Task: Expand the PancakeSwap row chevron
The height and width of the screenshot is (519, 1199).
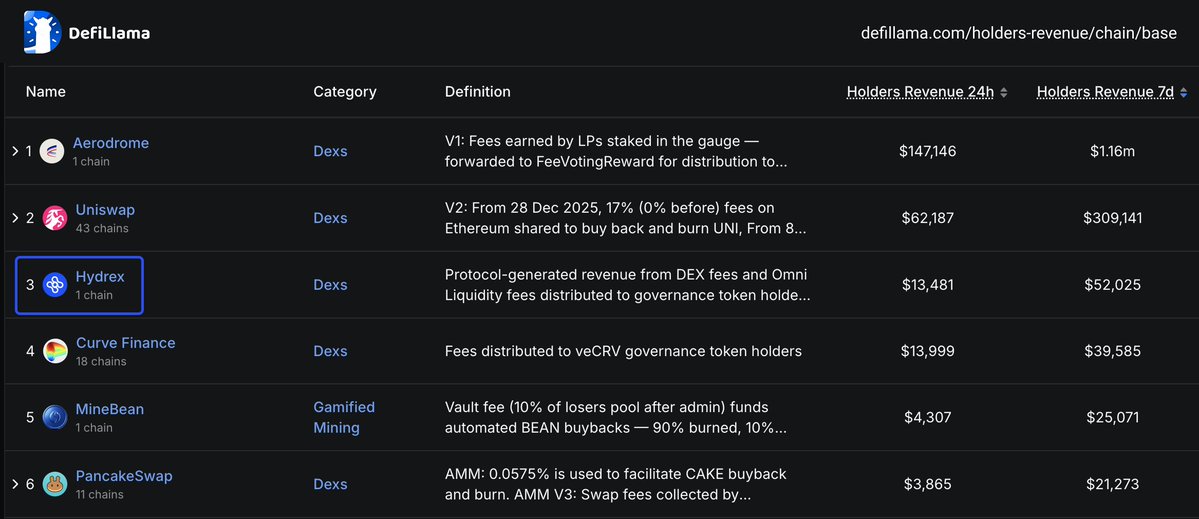Action: (15, 484)
